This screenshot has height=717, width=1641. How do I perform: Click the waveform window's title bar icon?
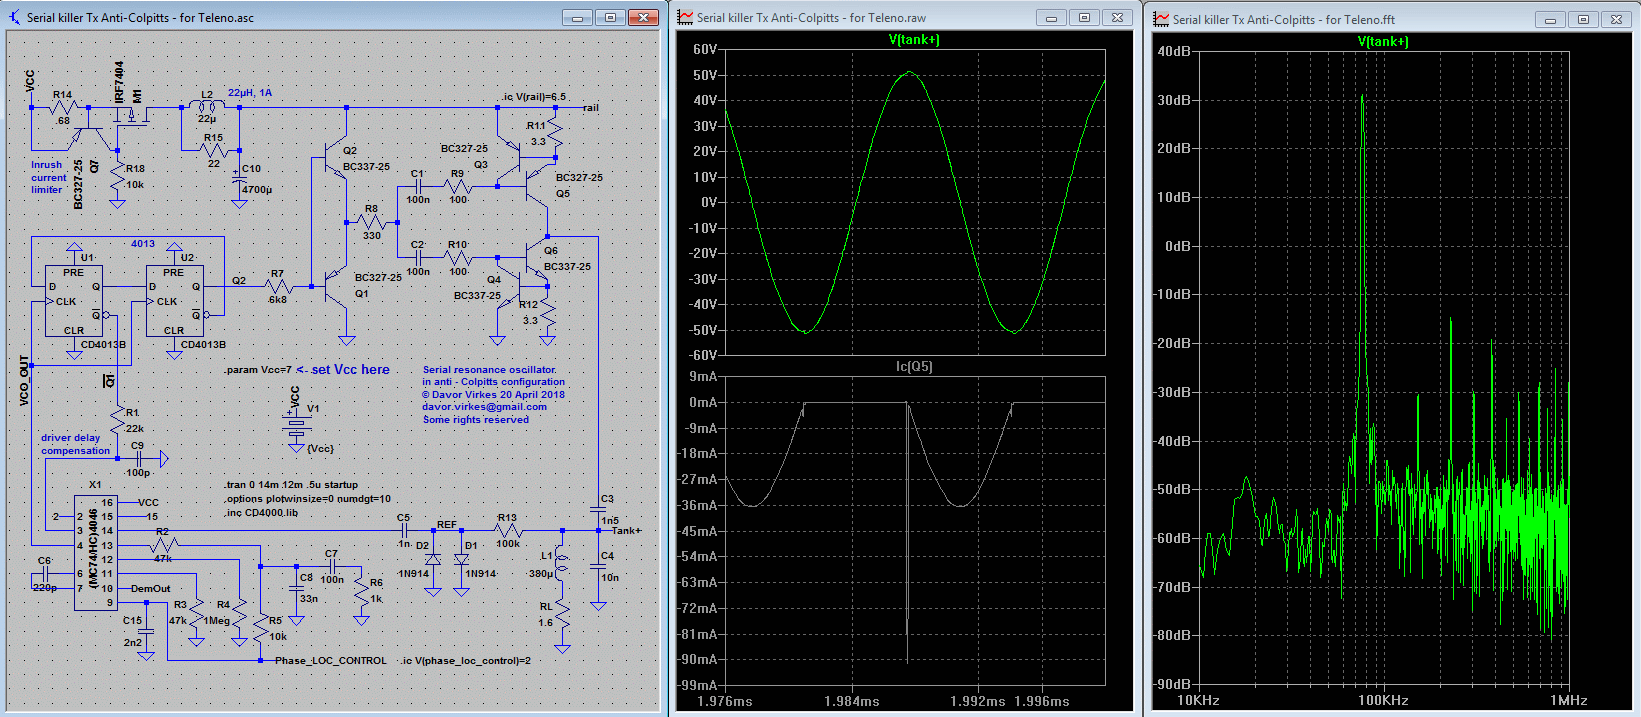[x=685, y=17]
